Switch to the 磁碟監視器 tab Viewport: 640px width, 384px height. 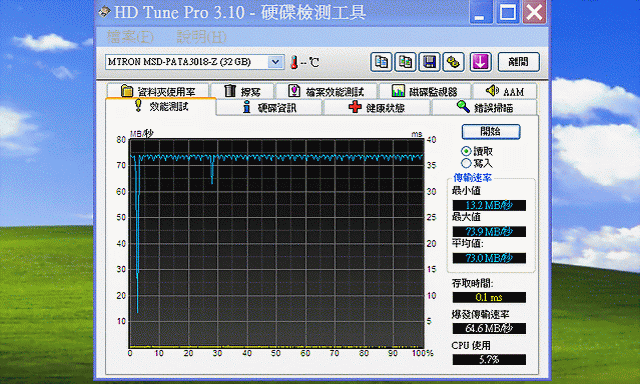(x=425, y=91)
